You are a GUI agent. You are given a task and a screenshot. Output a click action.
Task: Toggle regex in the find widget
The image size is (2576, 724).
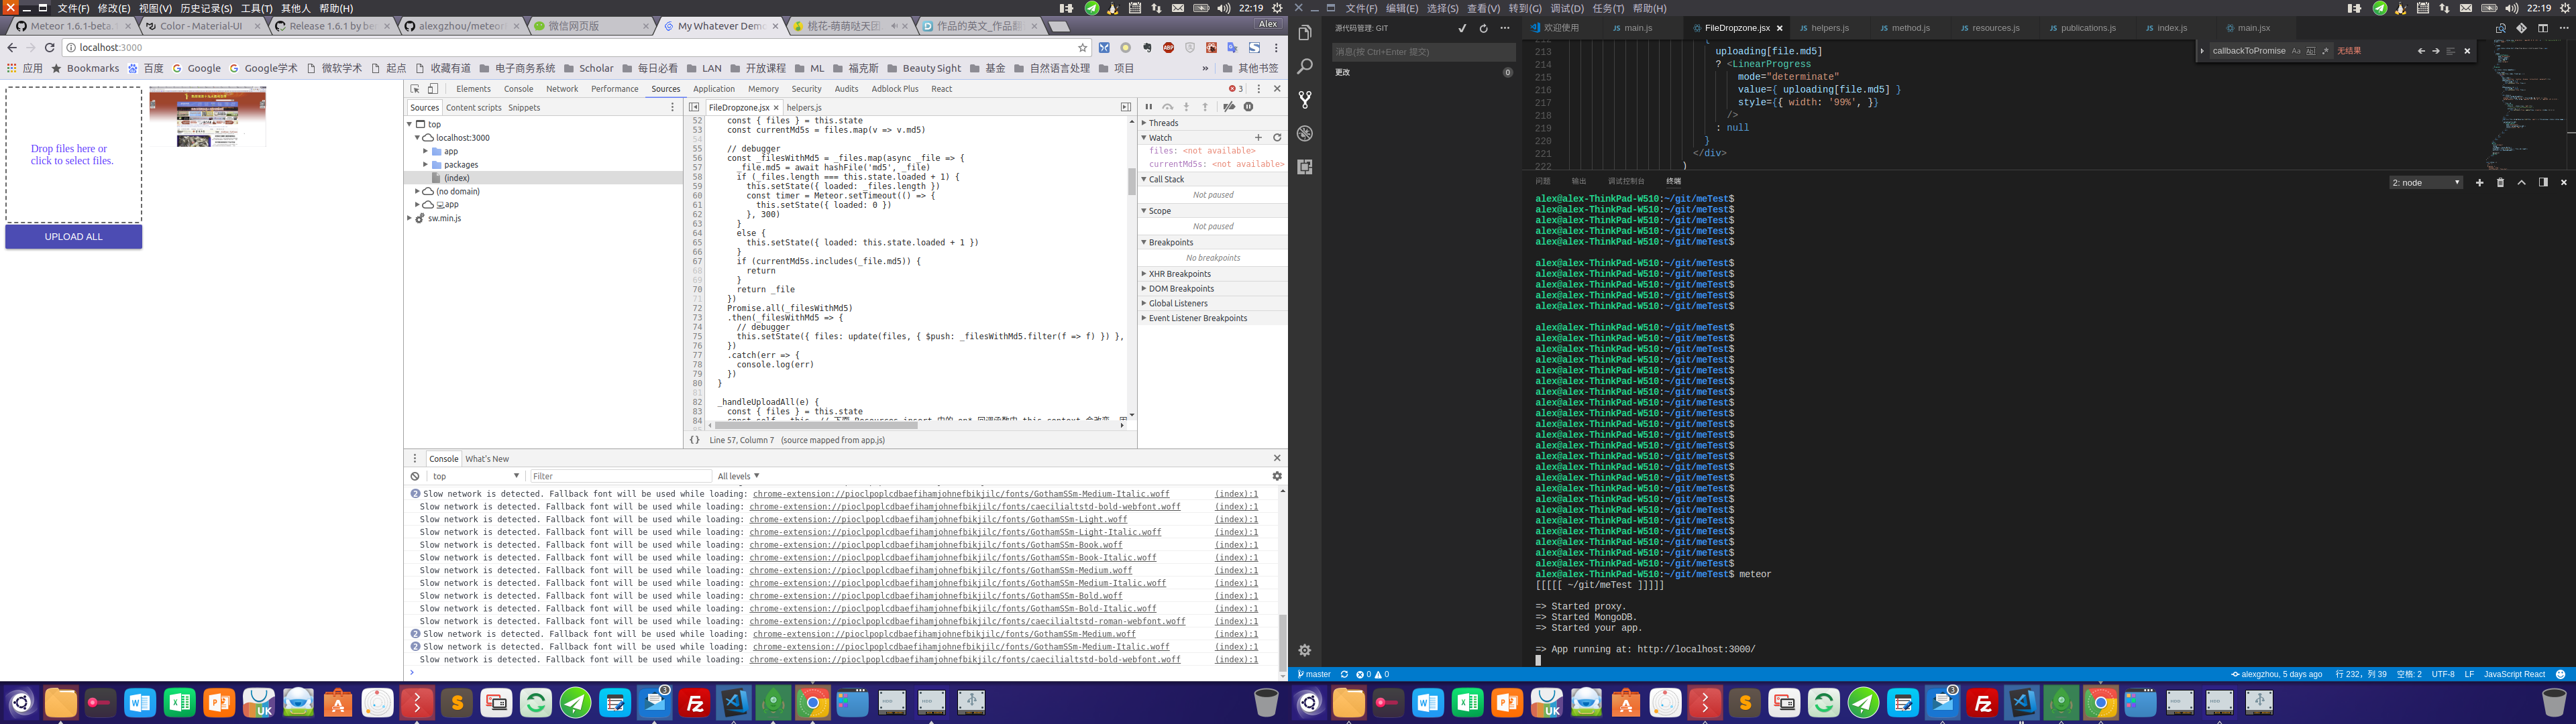click(2325, 51)
